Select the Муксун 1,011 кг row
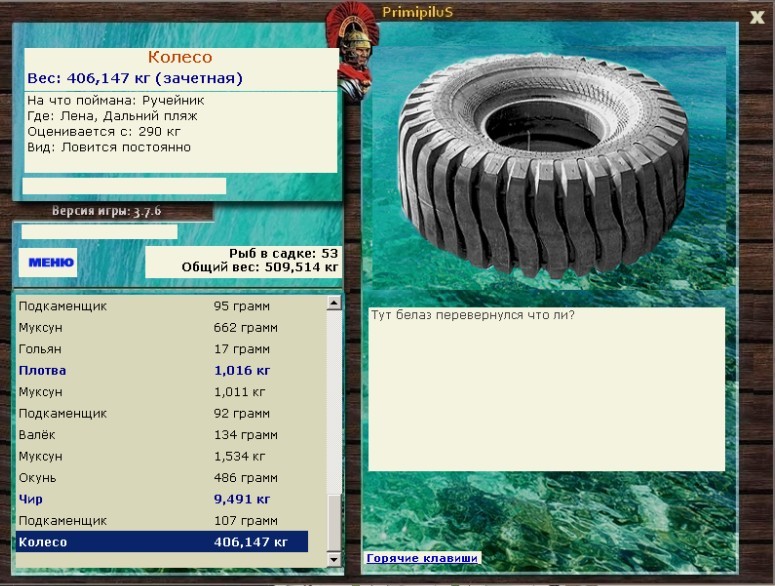 pos(162,392)
